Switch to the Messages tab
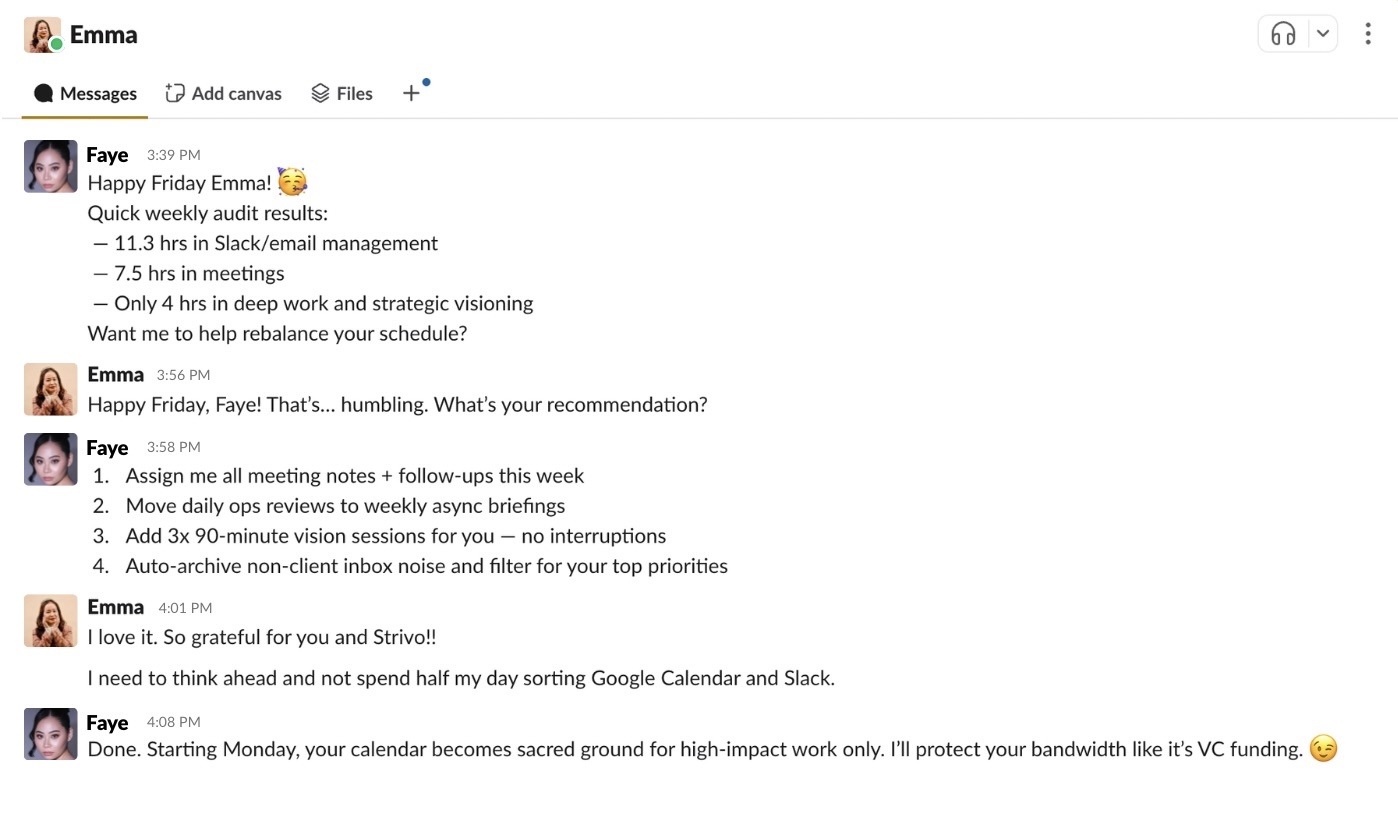This screenshot has width=1398, height=832. tap(85, 94)
